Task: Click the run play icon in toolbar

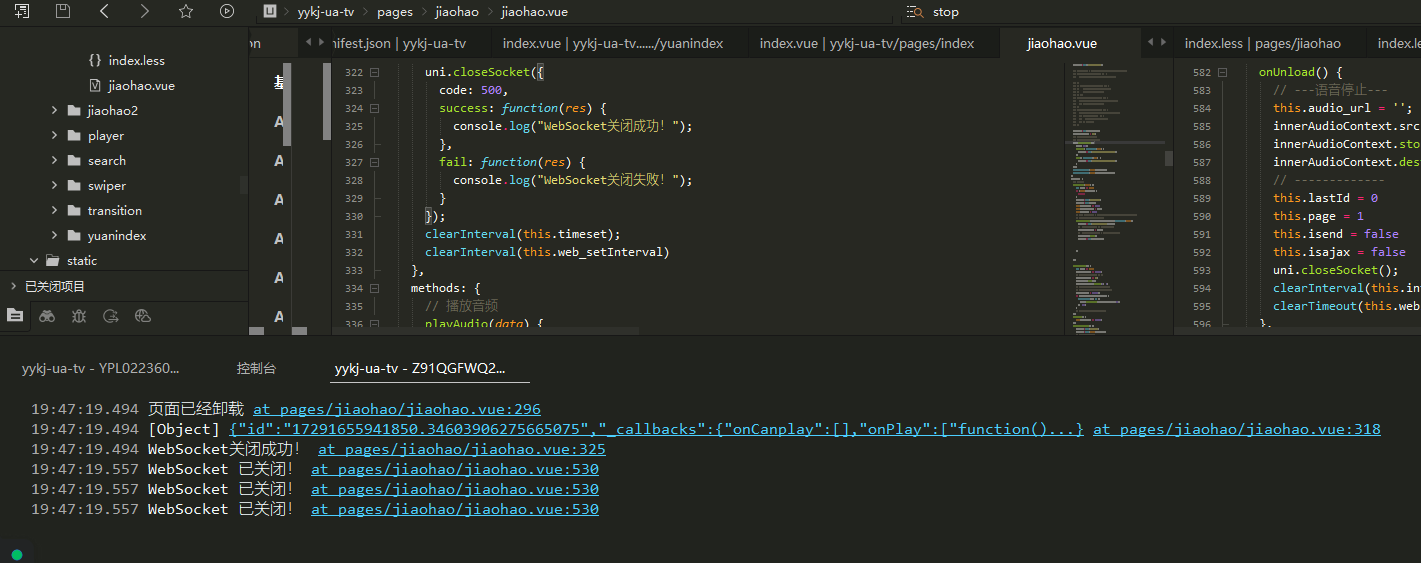Action: click(227, 12)
